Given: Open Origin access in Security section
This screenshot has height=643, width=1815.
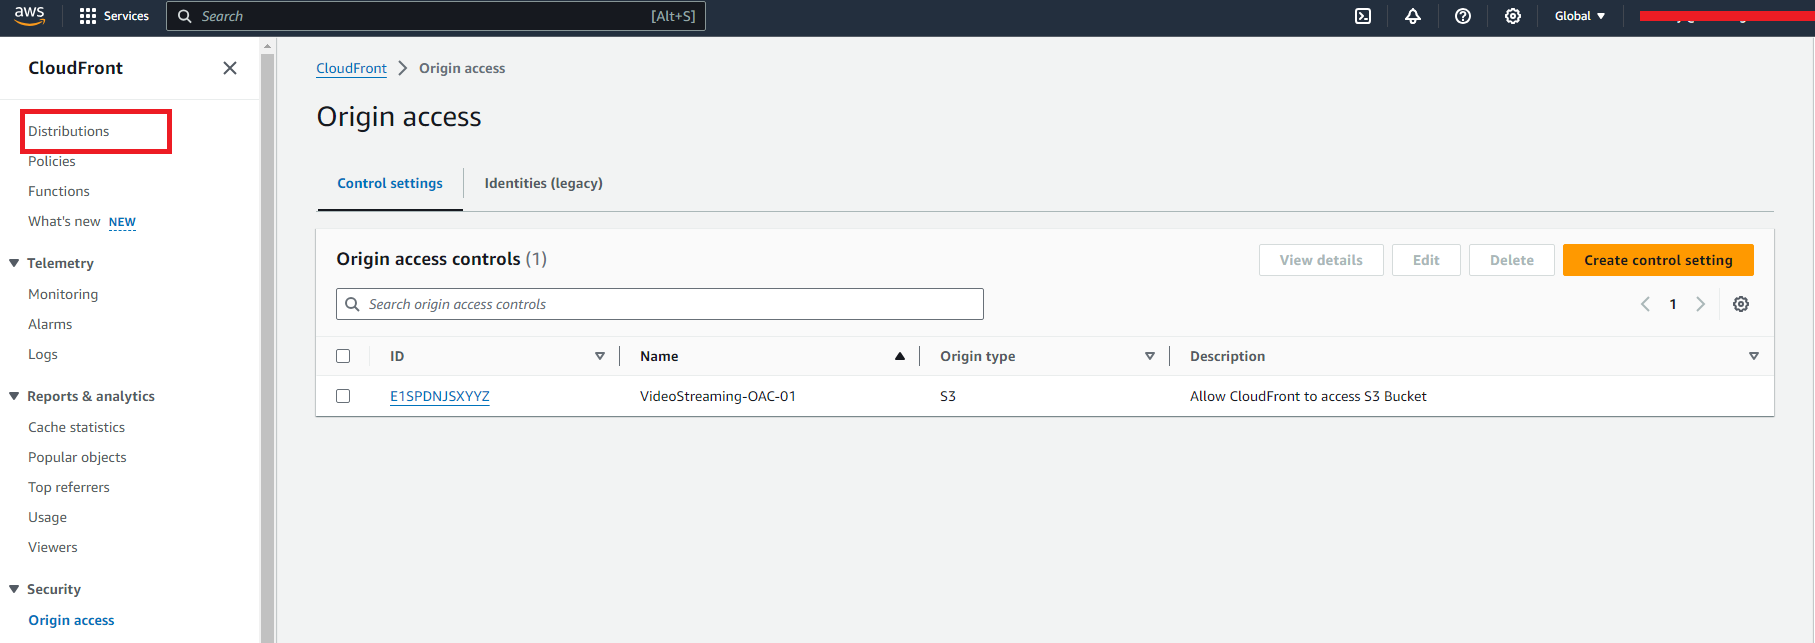Looking at the screenshot, I should pyautogui.click(x=71, y=620).
